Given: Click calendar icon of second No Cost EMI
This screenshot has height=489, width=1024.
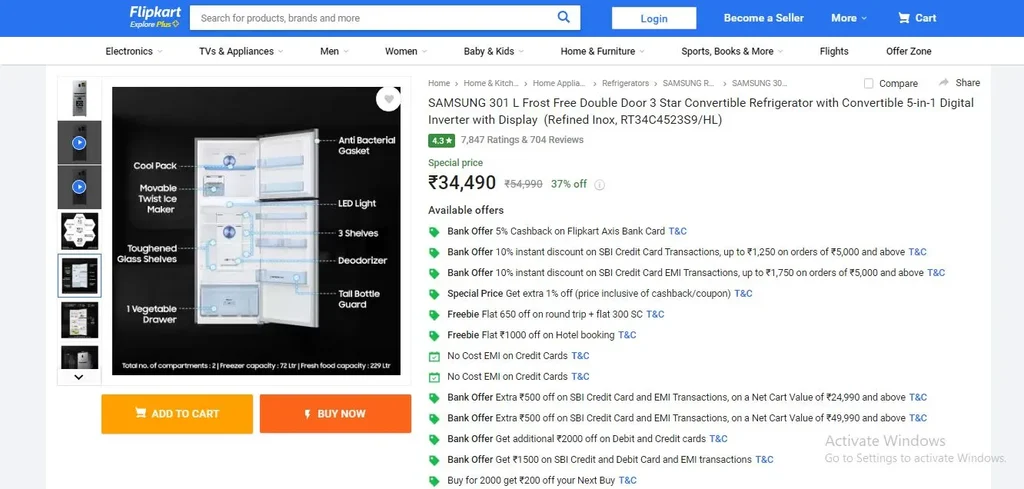Looking at the screenshot, I should coord(434,377).
